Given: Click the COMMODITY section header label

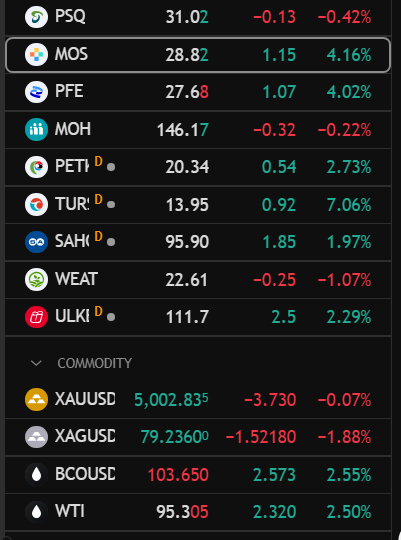Looking at the screenshot, I should click(x=94, y=363).
